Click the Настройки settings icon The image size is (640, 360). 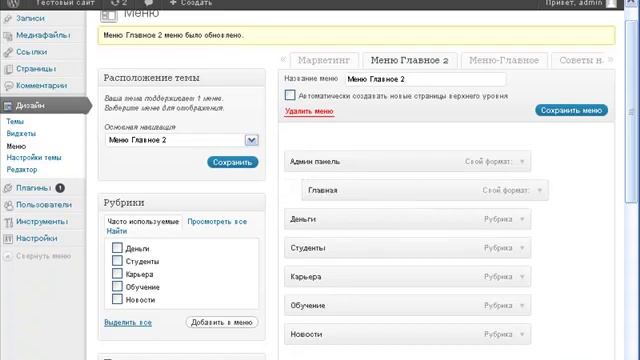[8, 239]
